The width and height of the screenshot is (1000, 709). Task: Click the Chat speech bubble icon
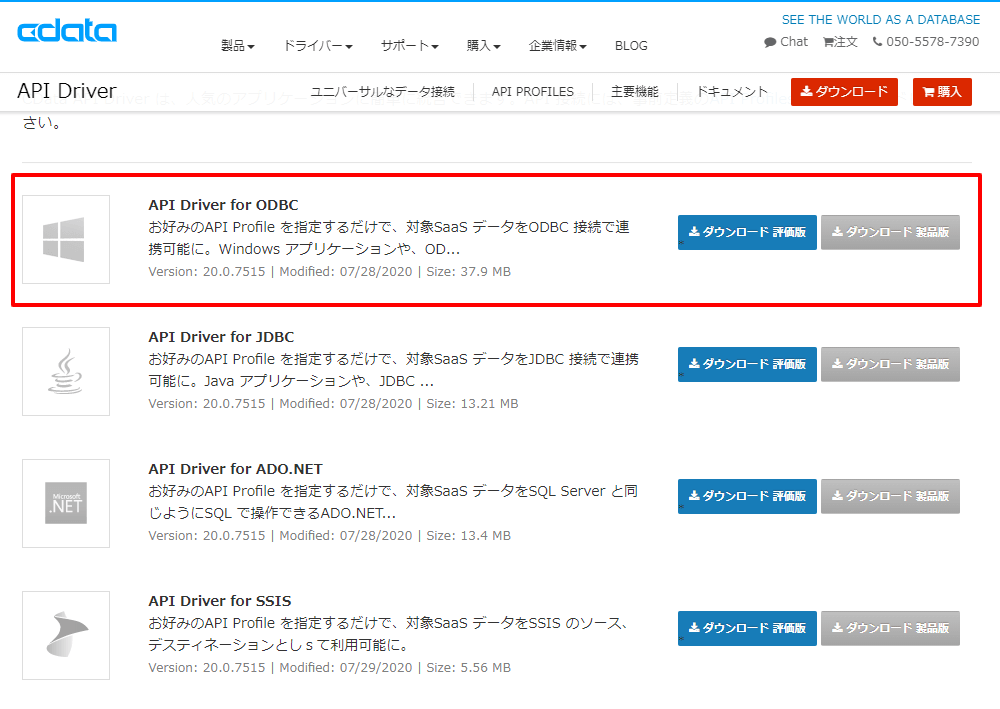[770, 42]
